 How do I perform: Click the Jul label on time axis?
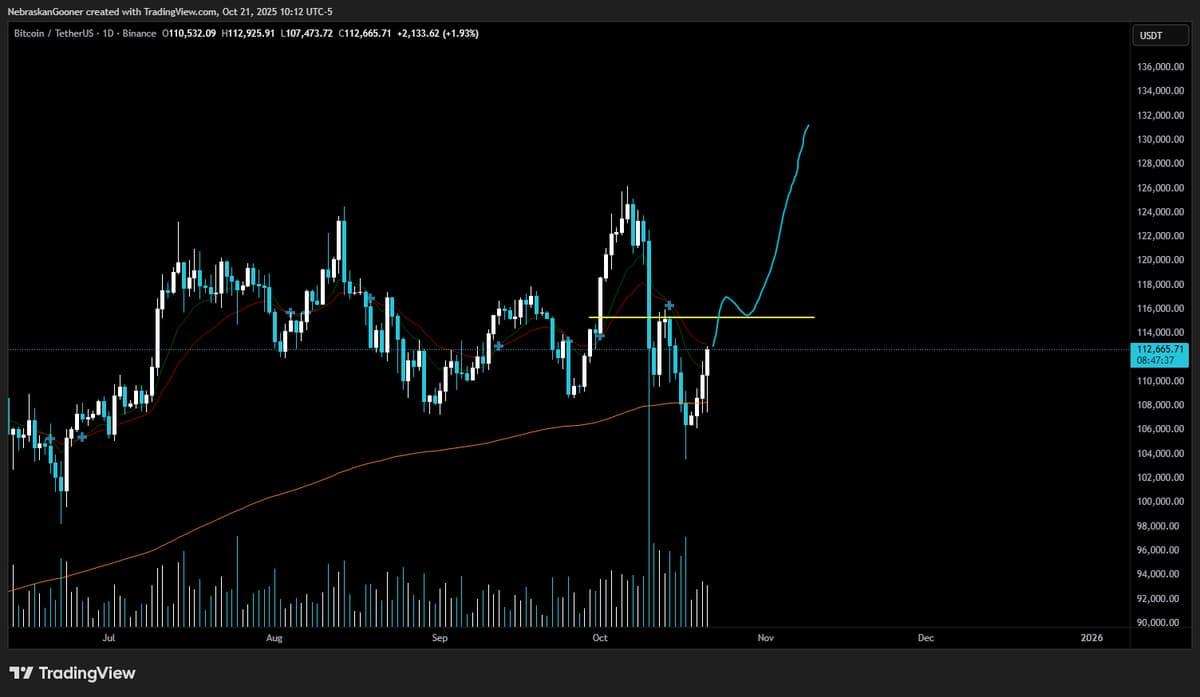click(x=108, y=637)
